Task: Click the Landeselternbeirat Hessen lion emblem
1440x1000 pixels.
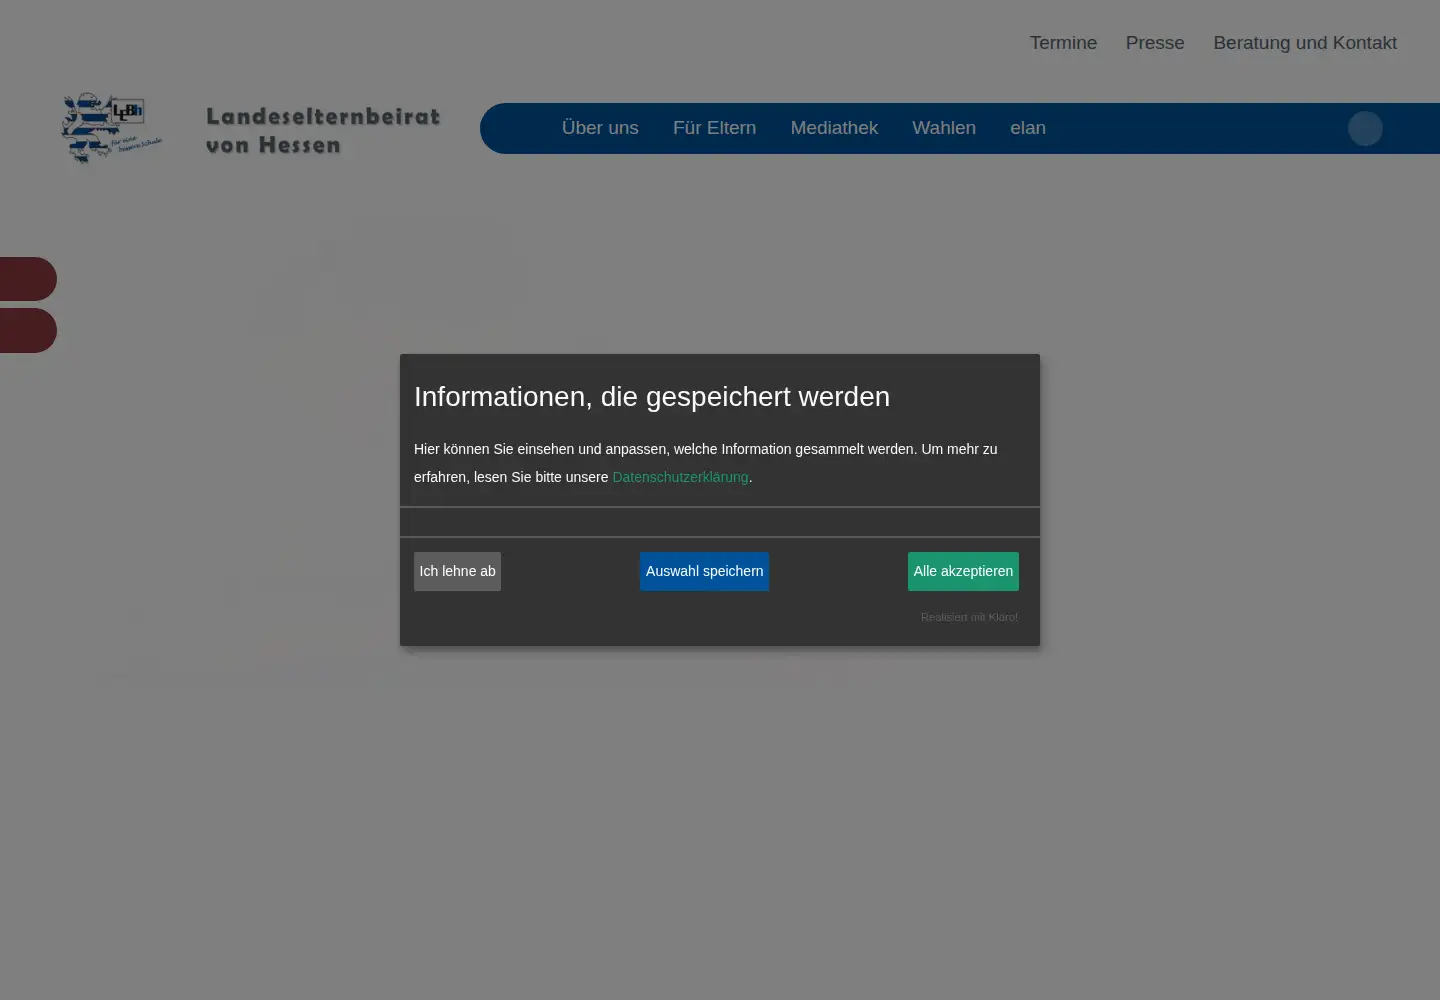Action: (x=111, y=128)
